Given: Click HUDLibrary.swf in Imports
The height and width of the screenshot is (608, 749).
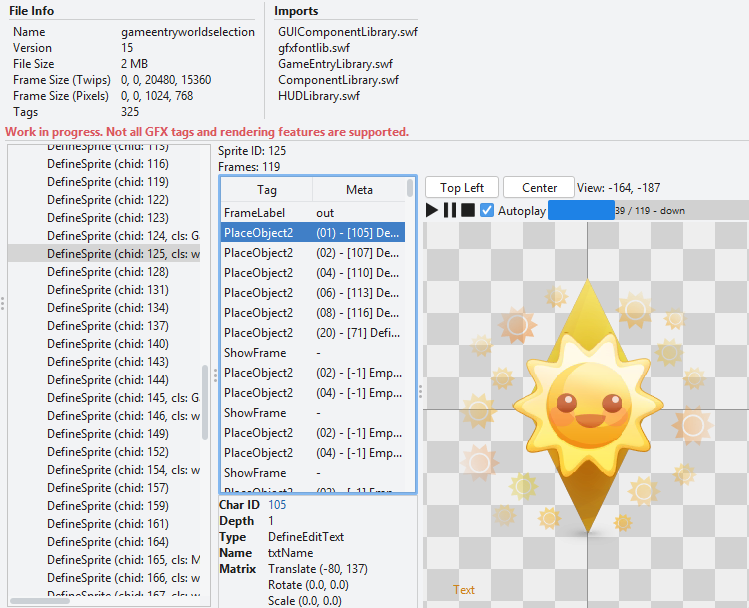Looking at the screenshot, I should click(319, 96).
